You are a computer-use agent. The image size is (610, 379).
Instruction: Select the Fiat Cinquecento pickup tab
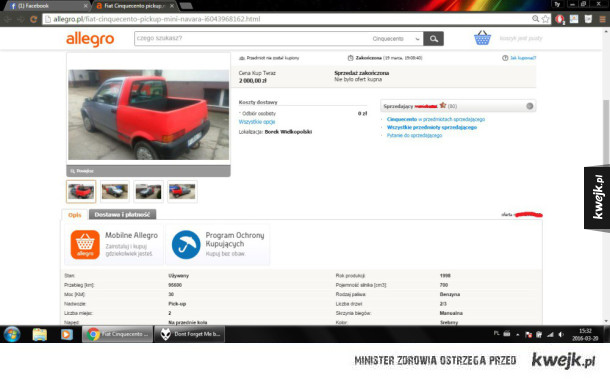click(135, 6)
